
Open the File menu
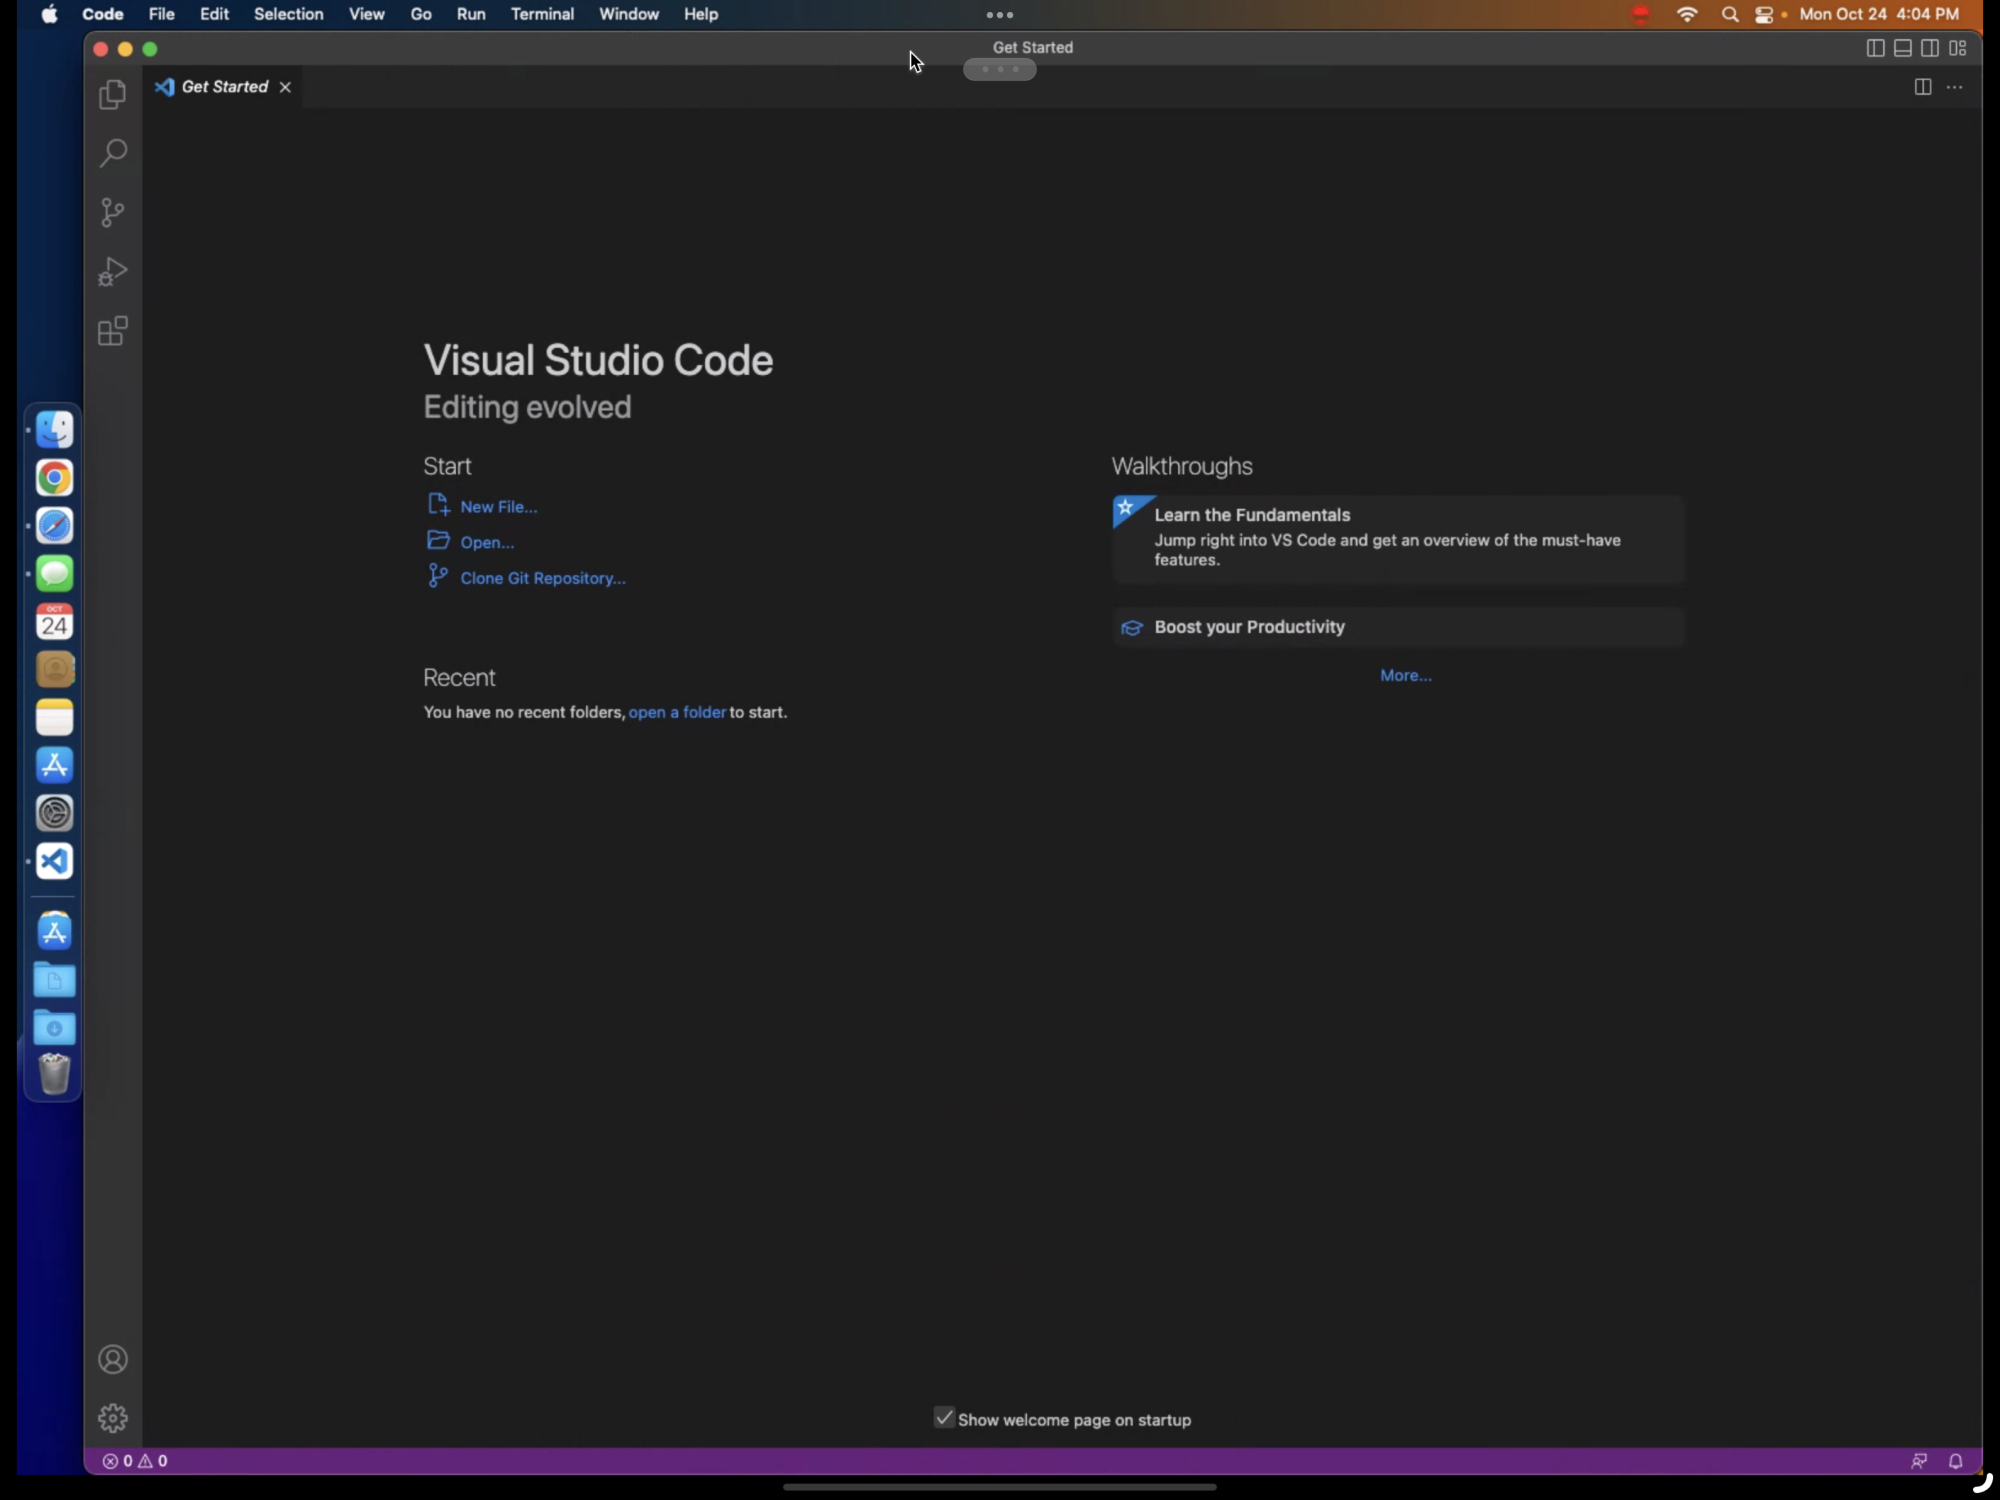pos(161,14)
